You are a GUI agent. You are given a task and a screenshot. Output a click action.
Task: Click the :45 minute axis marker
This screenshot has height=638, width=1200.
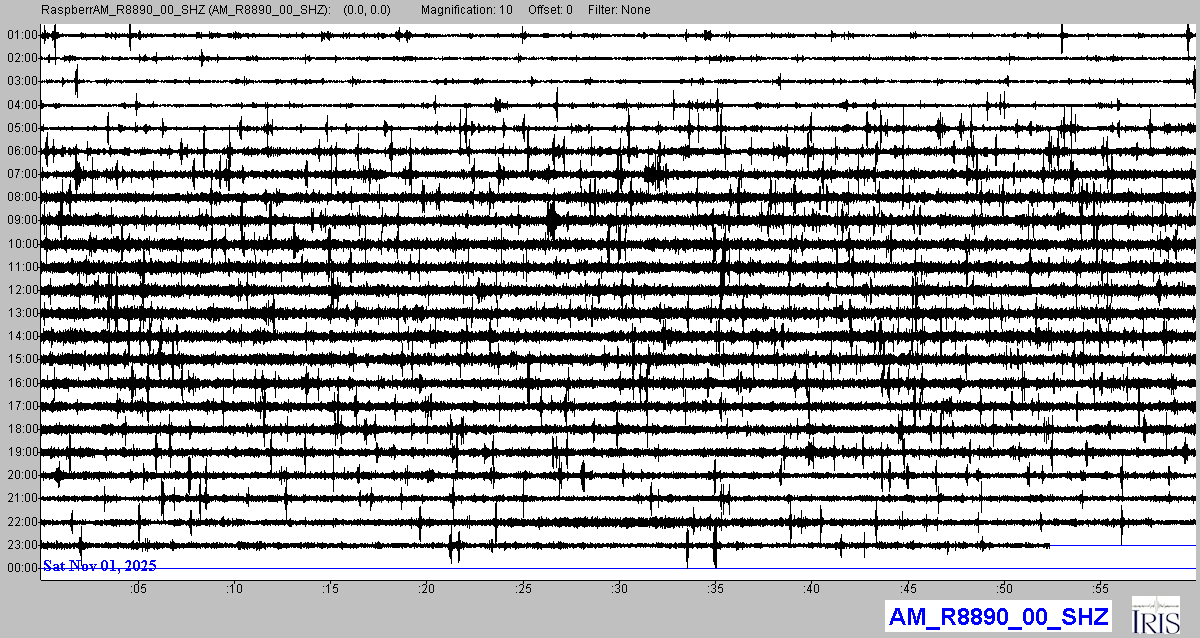909,589
